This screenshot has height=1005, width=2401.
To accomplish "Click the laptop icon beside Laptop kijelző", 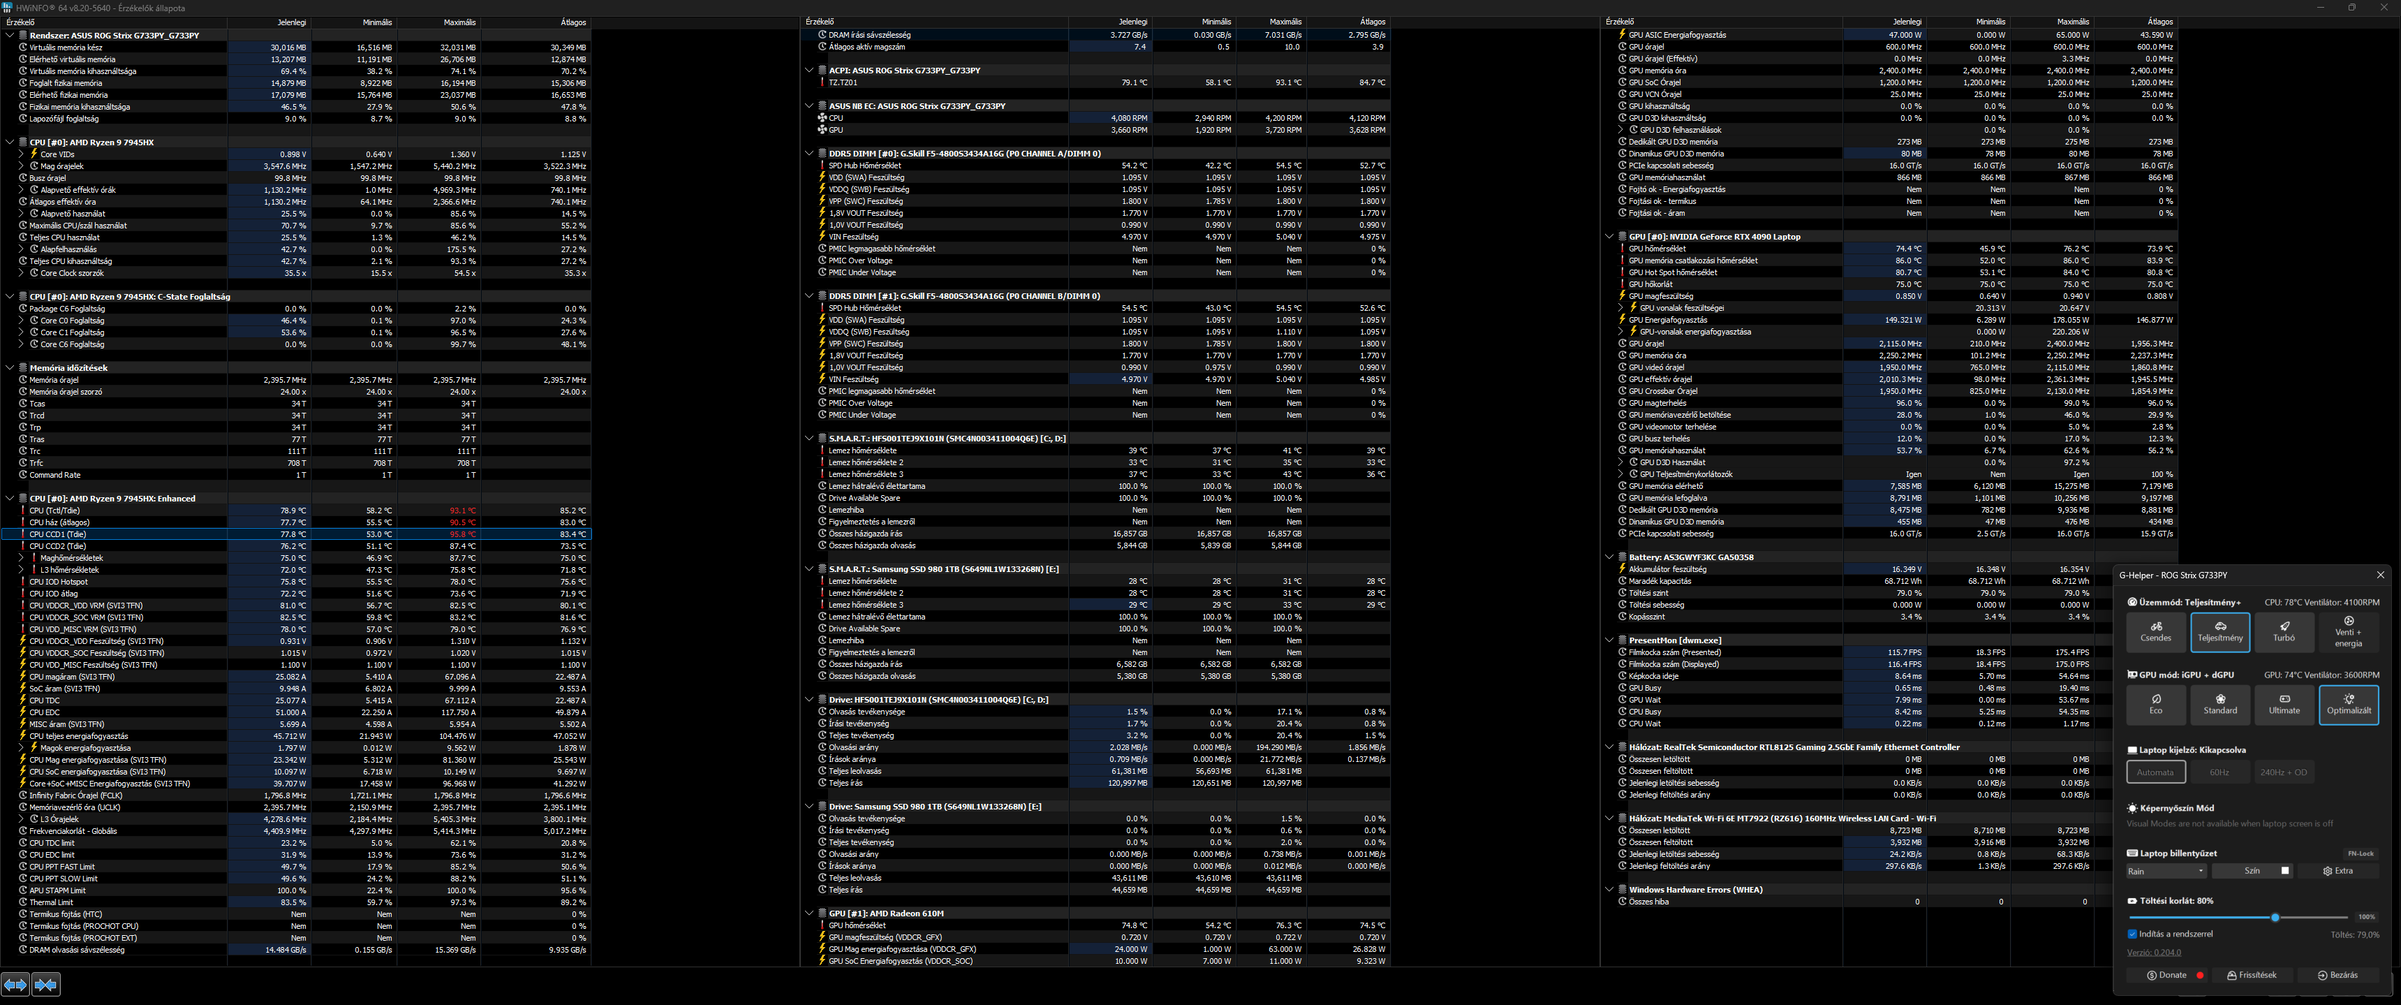I will tap(2132, 750).
